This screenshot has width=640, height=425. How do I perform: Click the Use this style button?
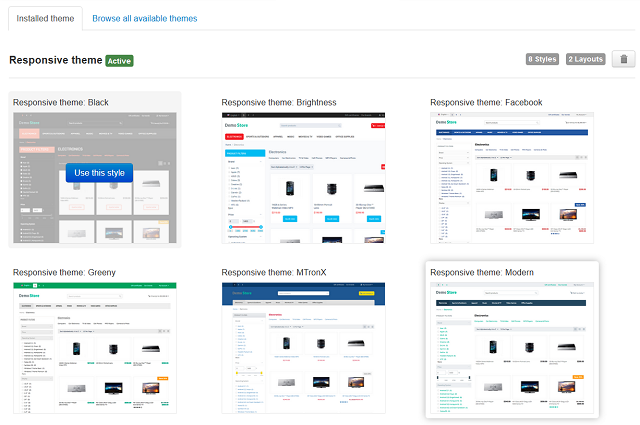coord(99,173)
